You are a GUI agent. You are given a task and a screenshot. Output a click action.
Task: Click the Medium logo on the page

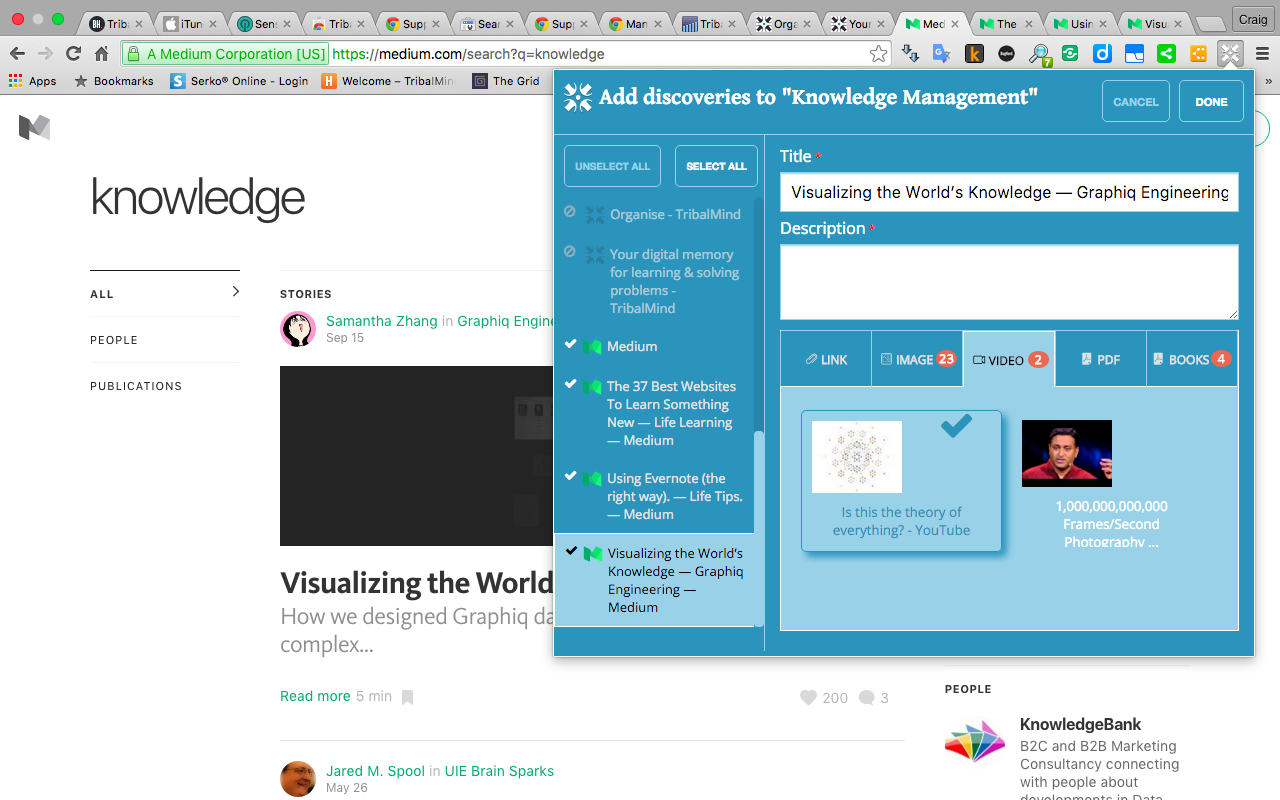point(34,127)
